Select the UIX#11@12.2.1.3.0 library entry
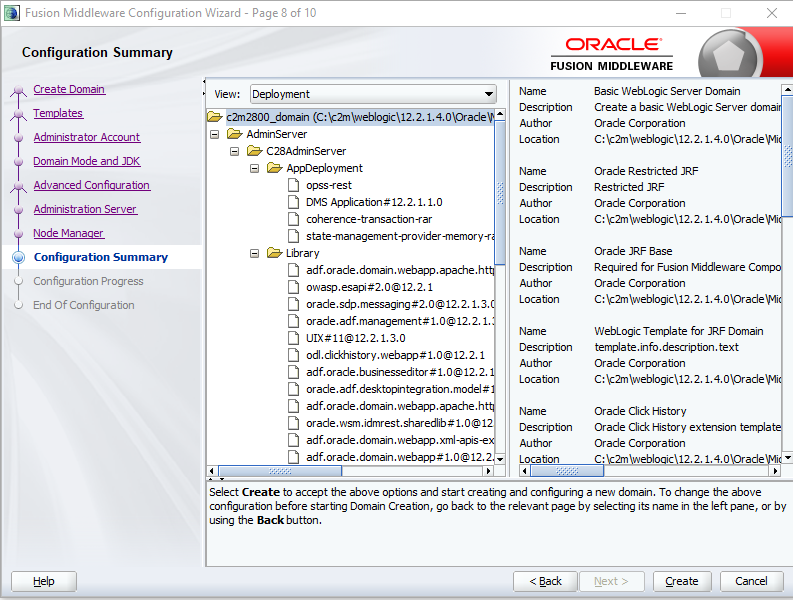 [x=356, y=338]
